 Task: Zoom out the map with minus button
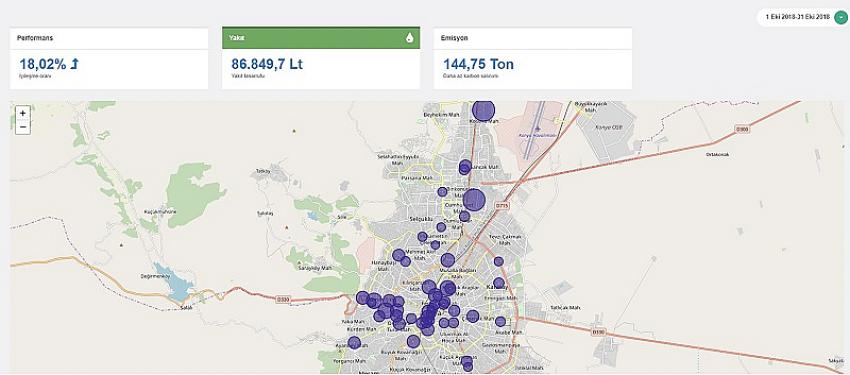(23, 127)
